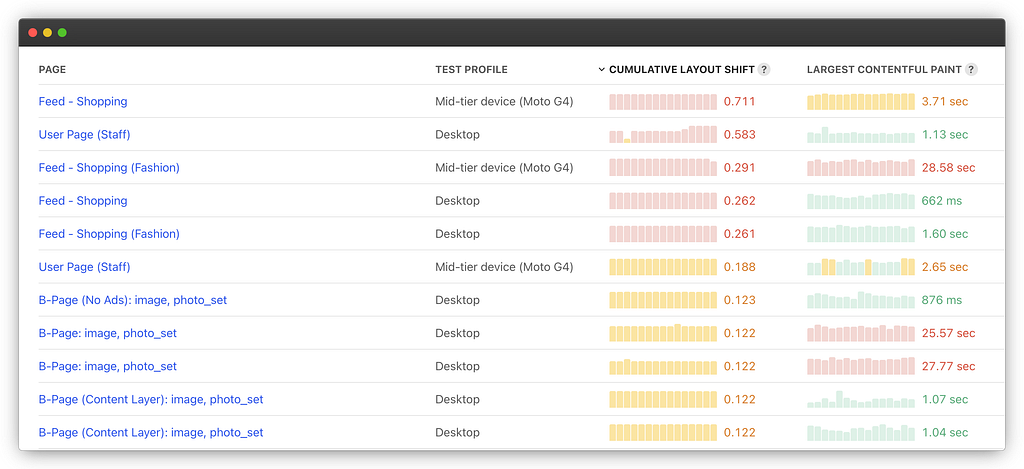Viewport: 1024px width, 469px height.
Task: Click the Cumulative Layout Shift help icon
Action: [764, 70]
